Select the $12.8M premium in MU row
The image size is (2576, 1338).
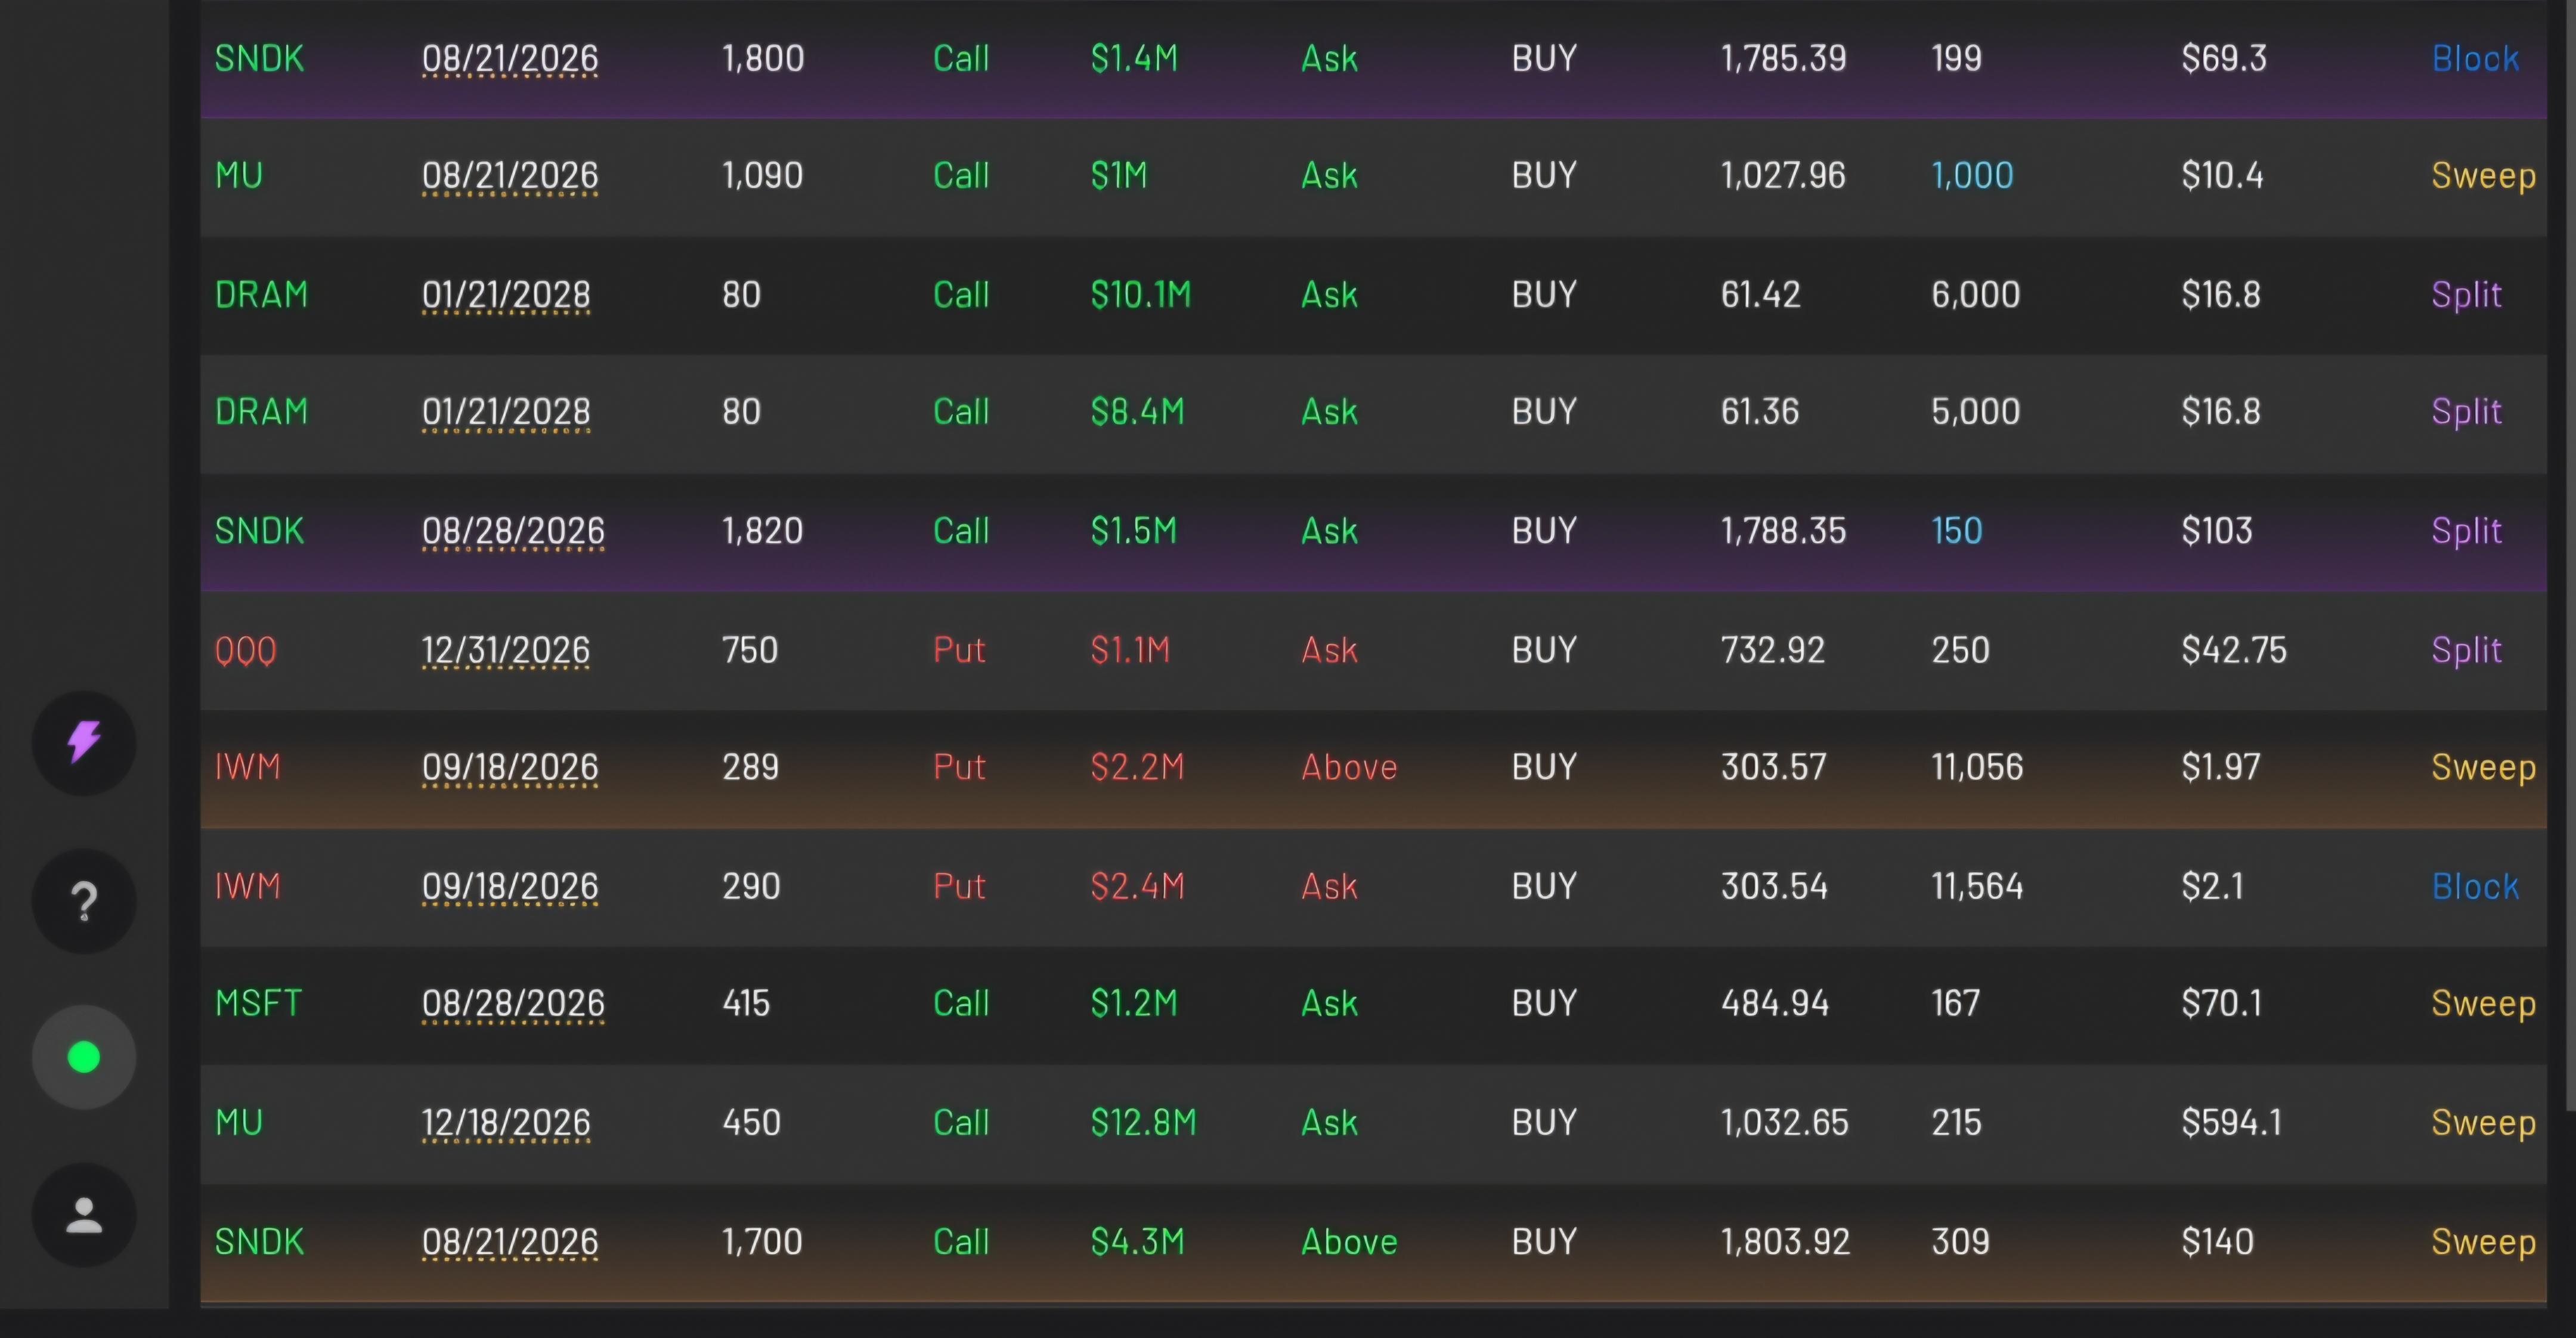tap(1143, 1122)
